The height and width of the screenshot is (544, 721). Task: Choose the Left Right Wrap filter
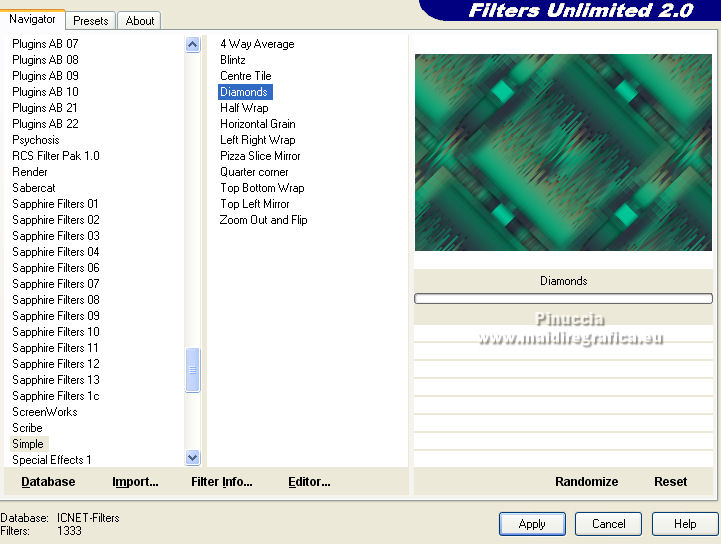(x=258, y=140)
